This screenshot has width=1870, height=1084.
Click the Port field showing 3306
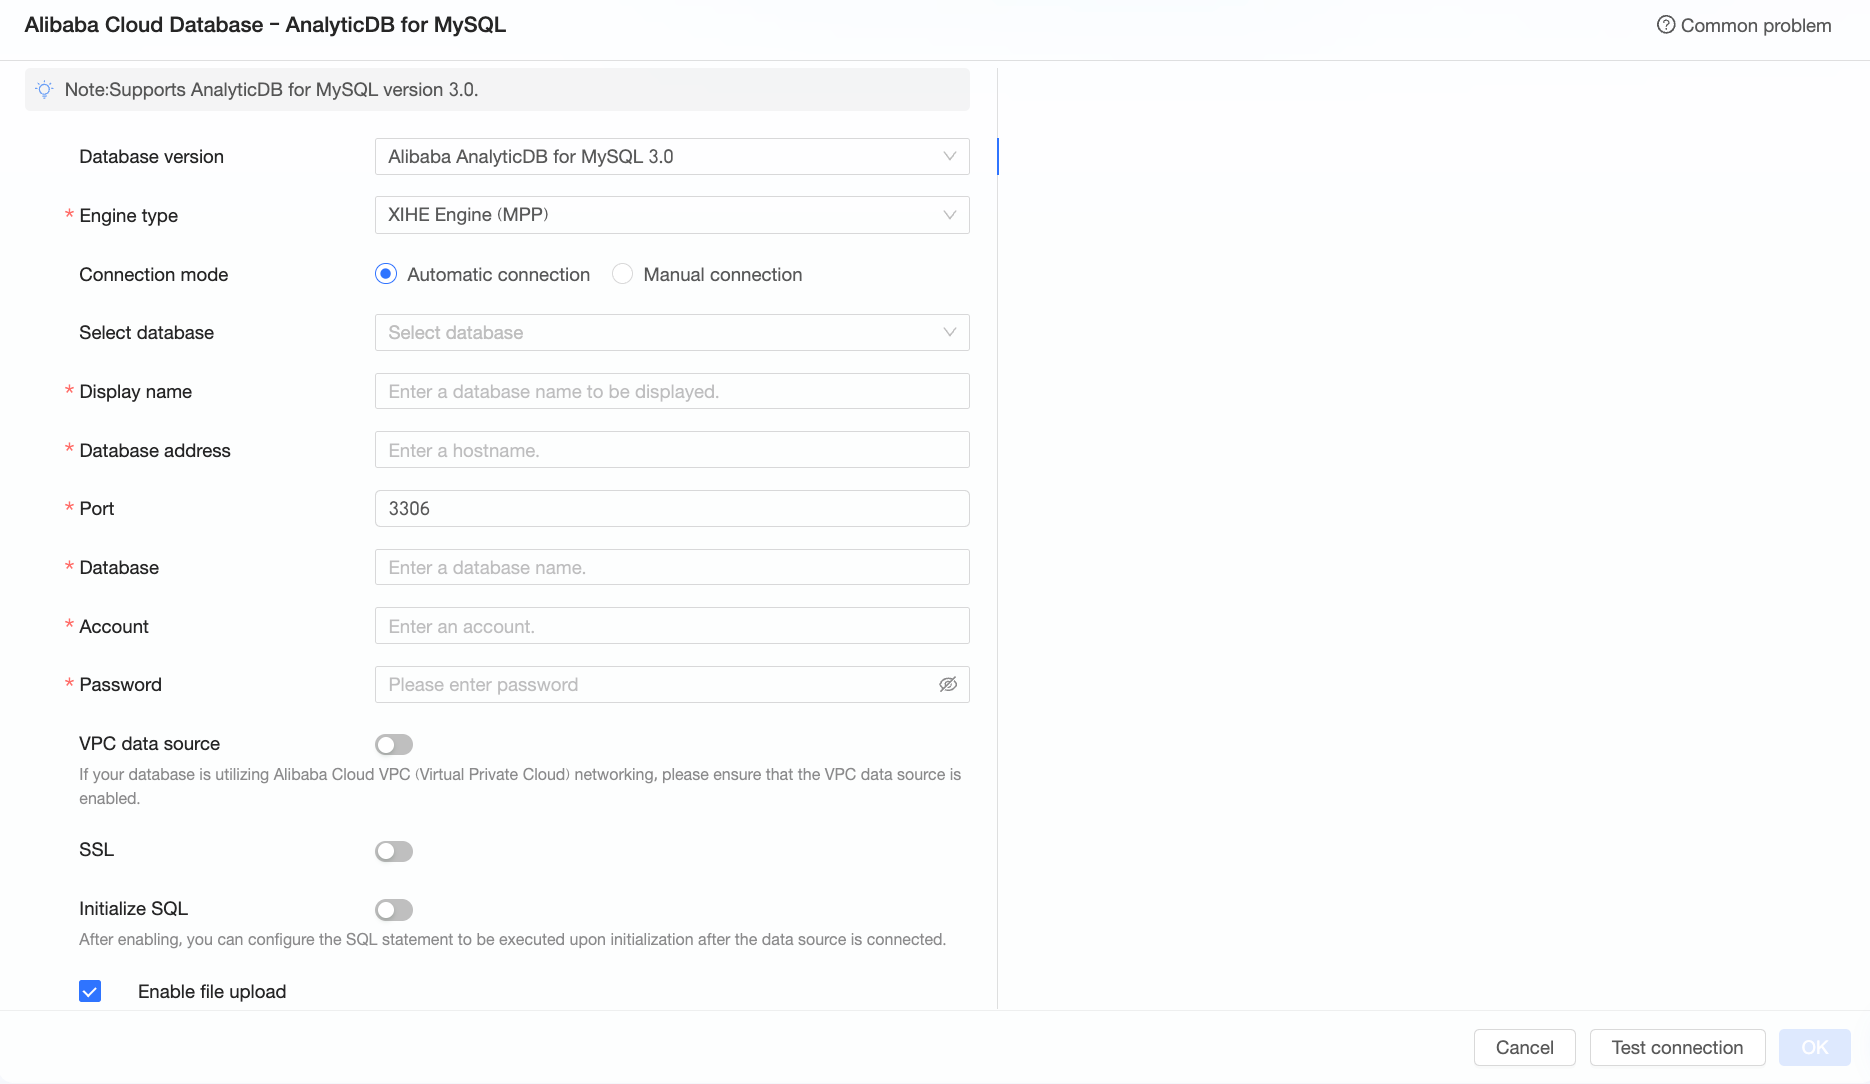672,509
